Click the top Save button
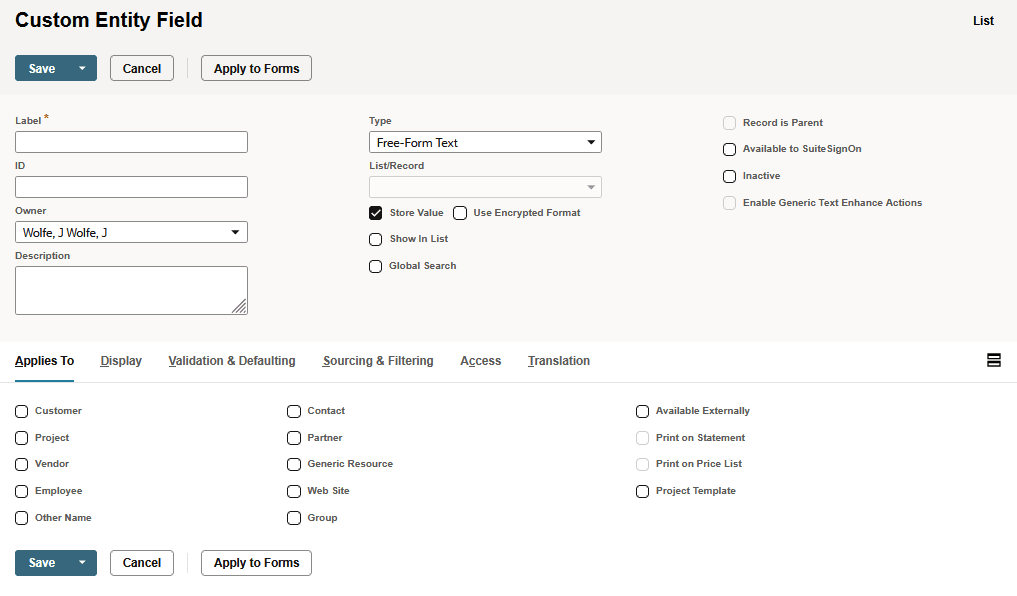 click(x=42, y=68)
